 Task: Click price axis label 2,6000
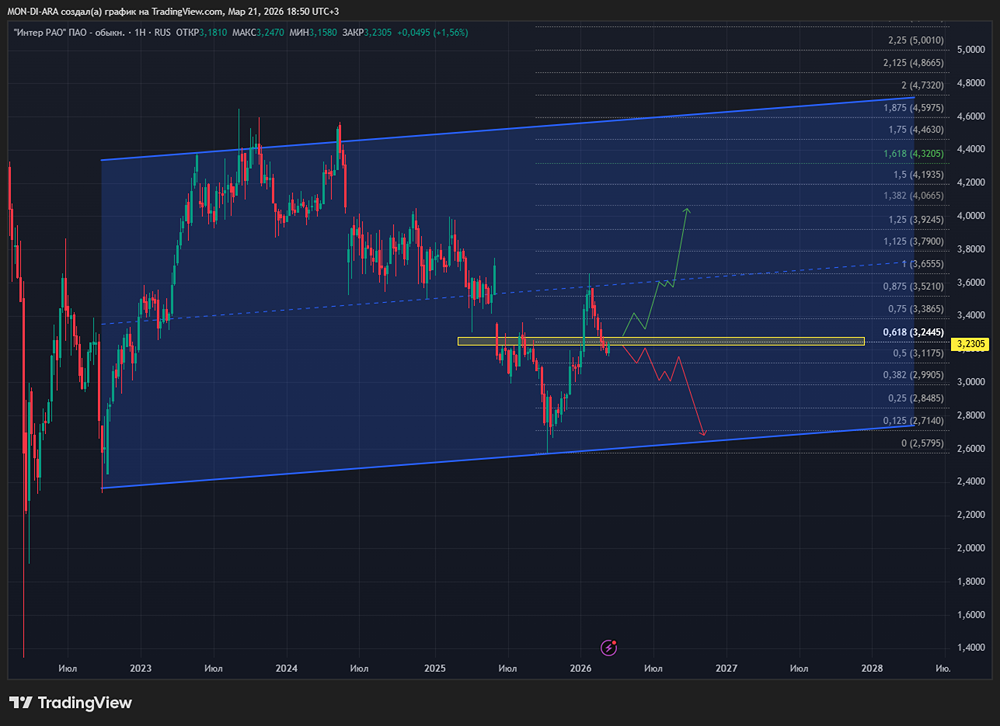coord(971,448)
